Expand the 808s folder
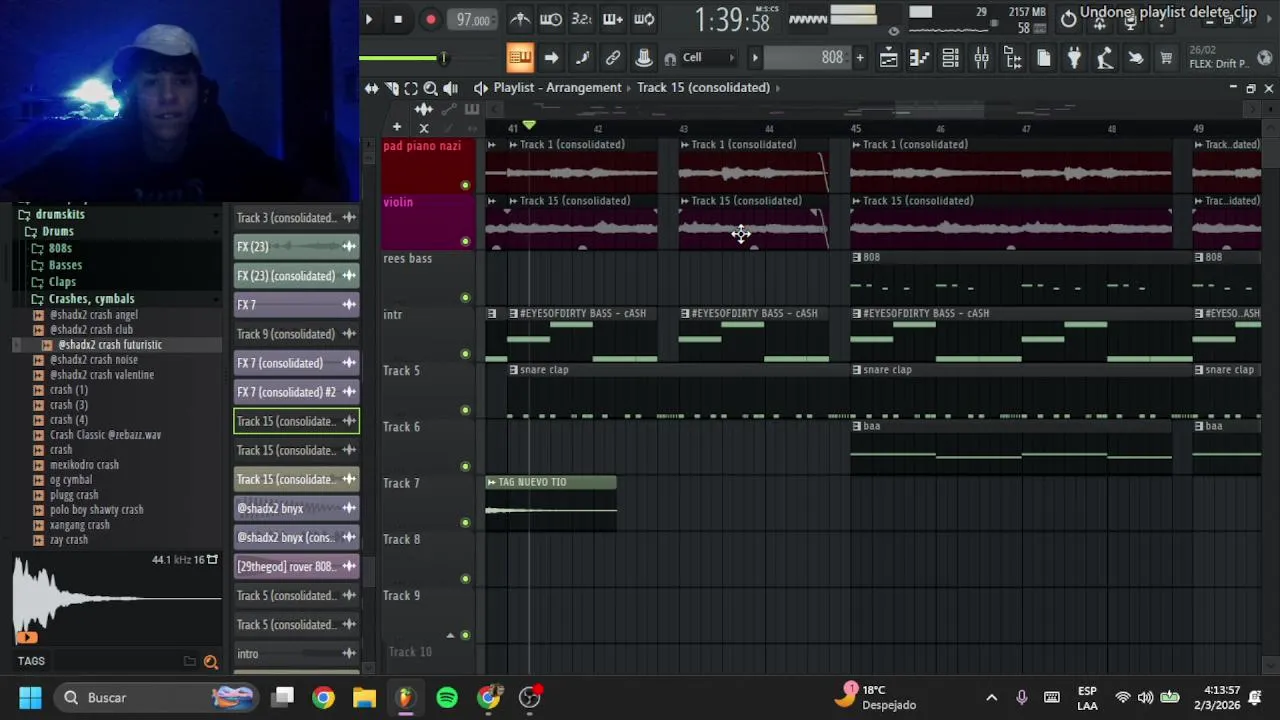Viewport: 1280px width, 720px height. pos(60,248)
